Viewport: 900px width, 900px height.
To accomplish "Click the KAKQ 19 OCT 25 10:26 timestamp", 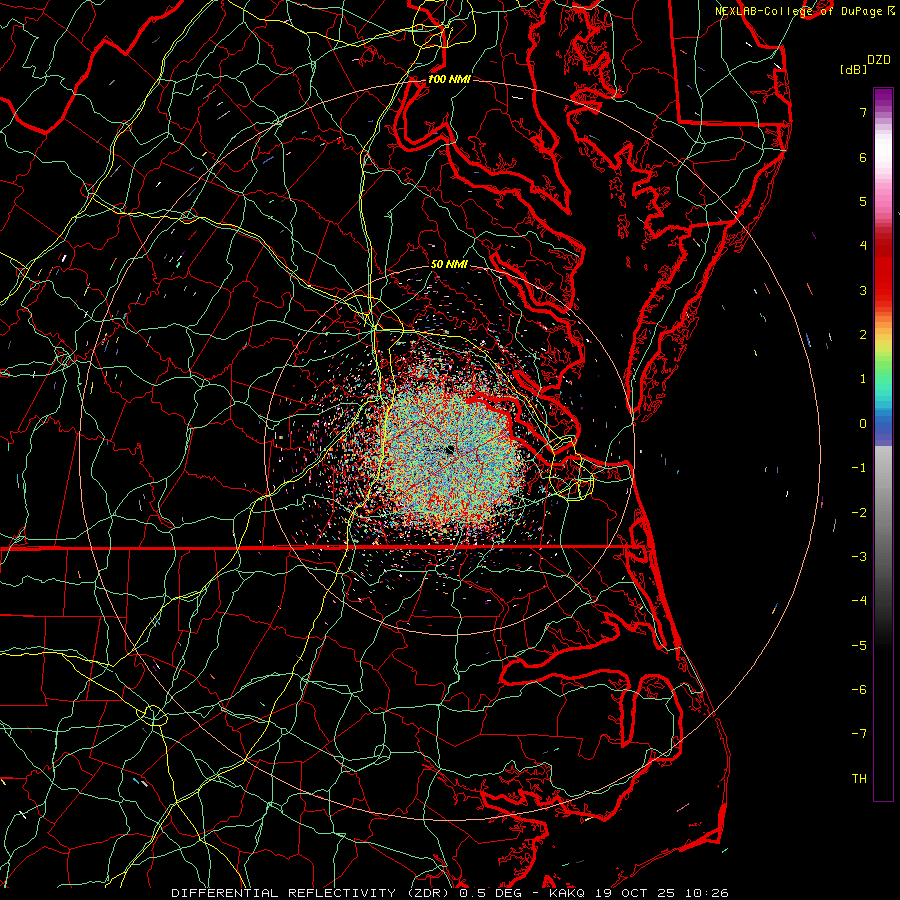I will tap(639, 893).
